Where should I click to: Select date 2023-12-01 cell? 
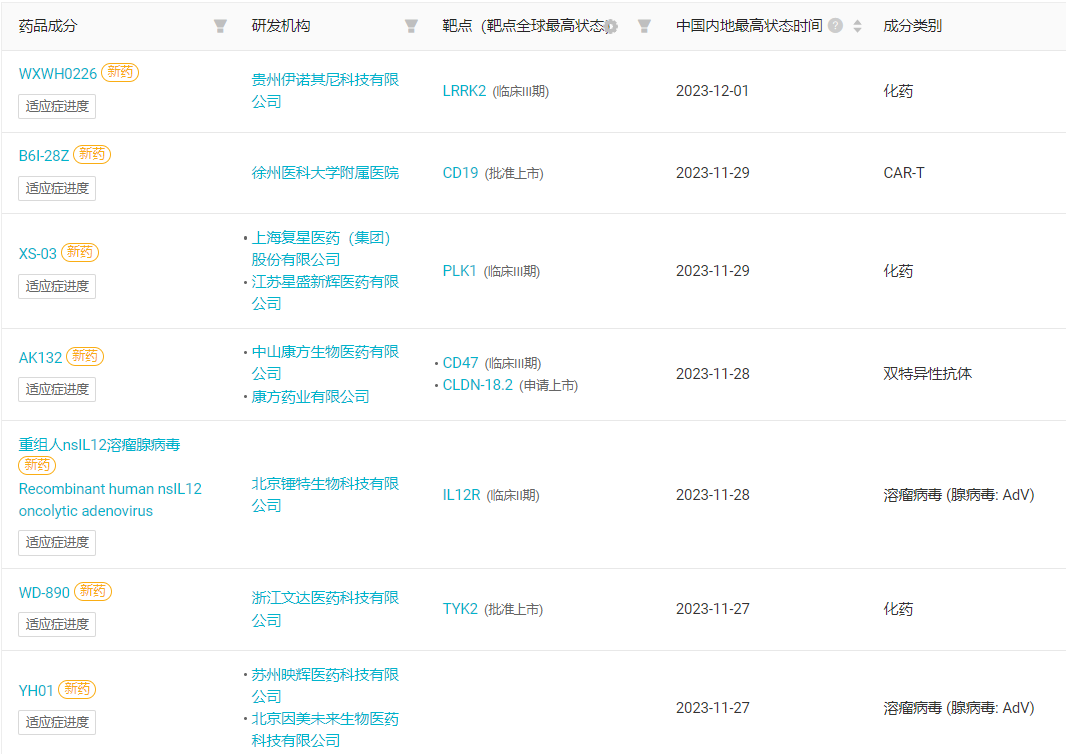(x=712, y=91)
